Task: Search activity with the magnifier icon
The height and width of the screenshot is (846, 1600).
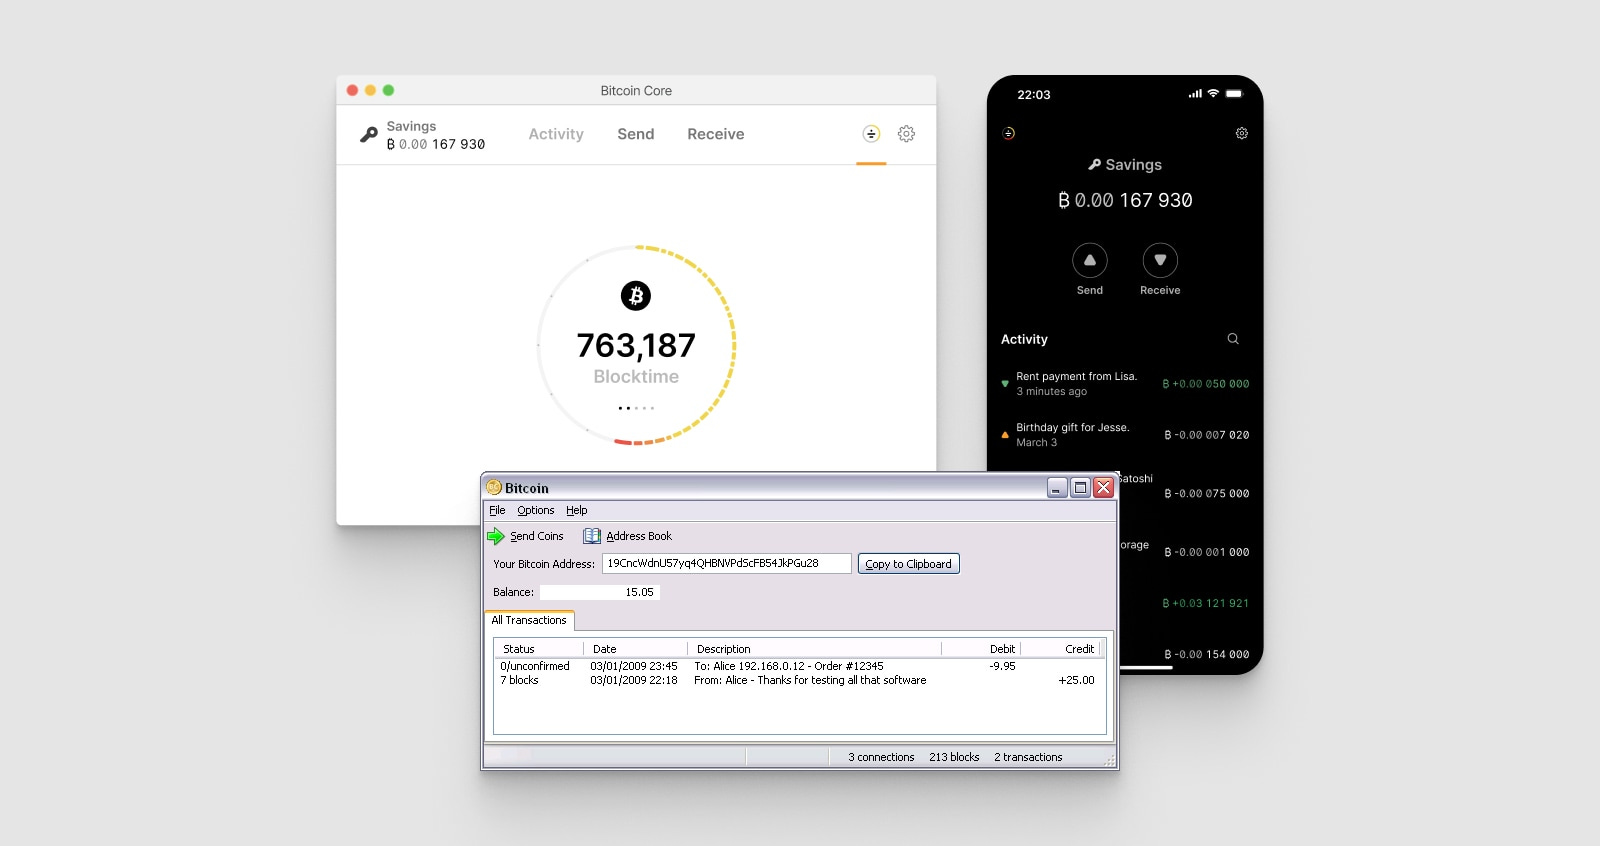Action: point(1233,339)
